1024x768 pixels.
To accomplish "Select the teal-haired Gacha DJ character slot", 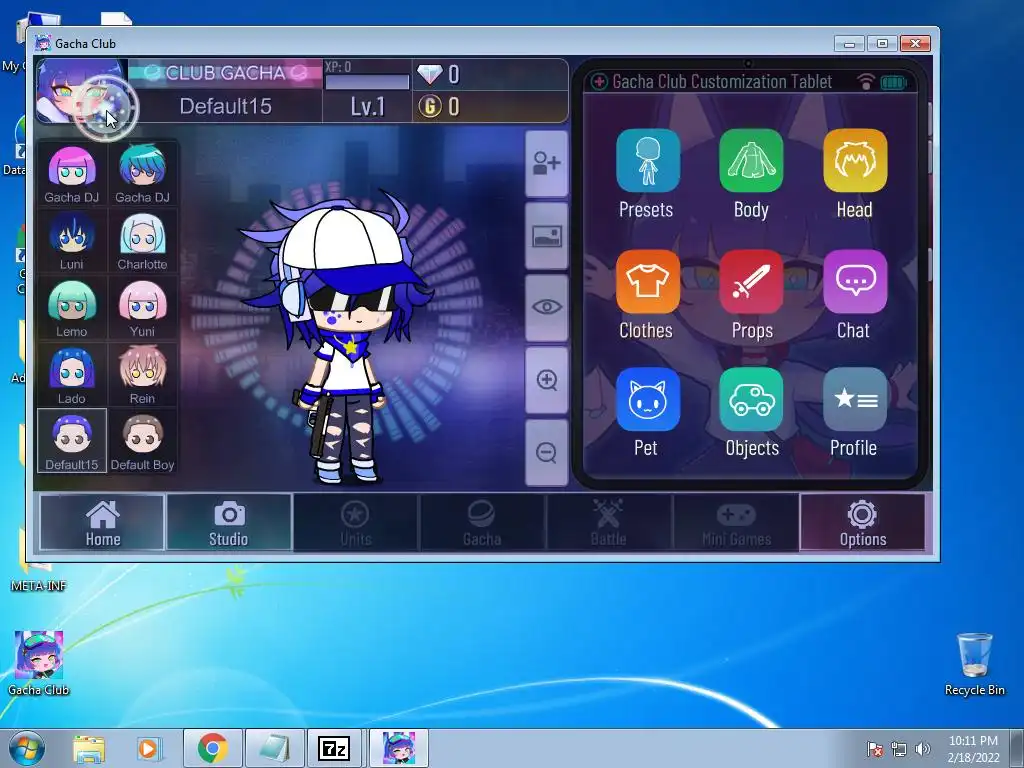I will [142, 174].
